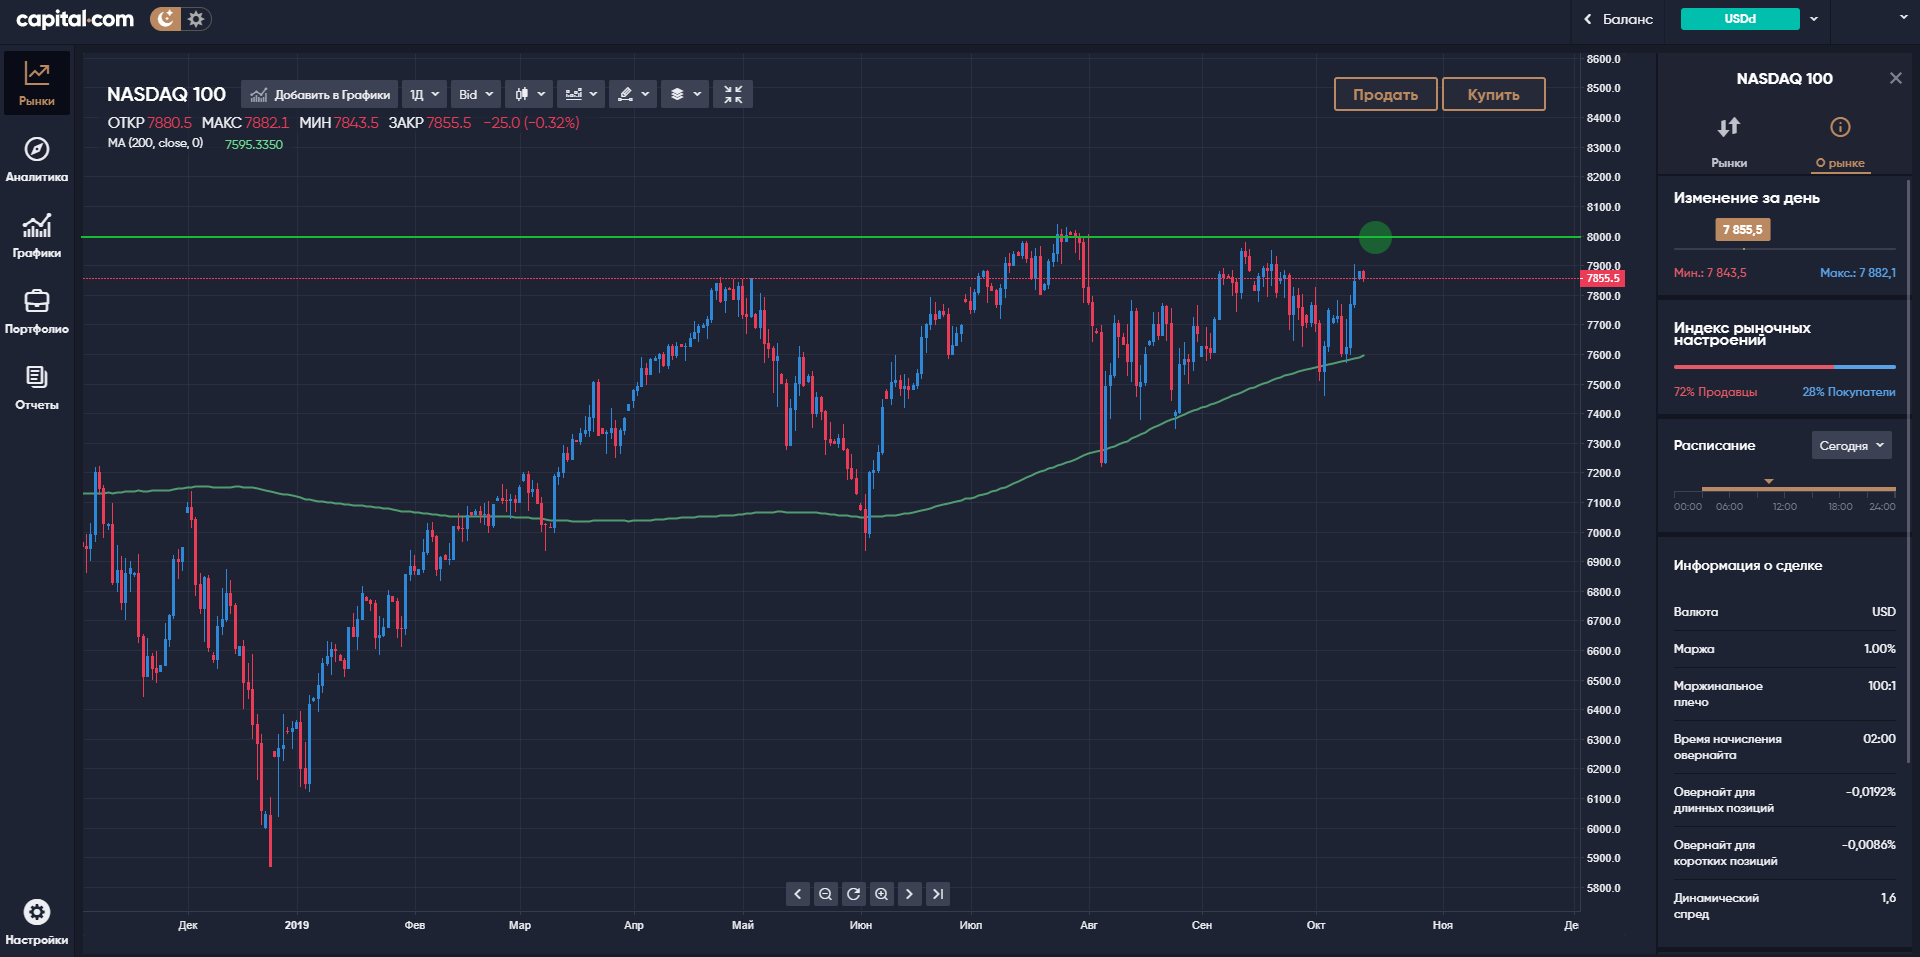Click the −25.0 (−0.32%) change value
The width and height of the screenshot is (1920, 957).
click(531, 123)
